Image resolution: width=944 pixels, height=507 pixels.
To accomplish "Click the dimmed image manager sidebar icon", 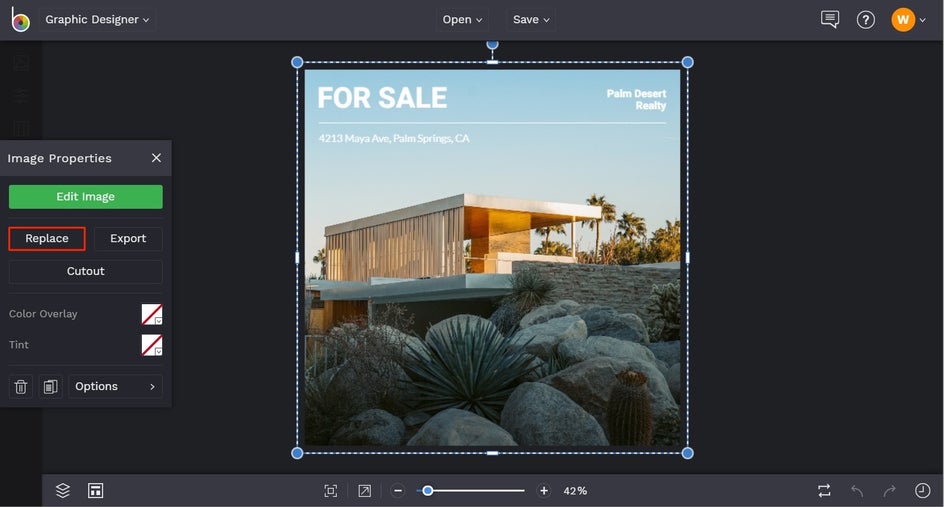I will [21, 63].
